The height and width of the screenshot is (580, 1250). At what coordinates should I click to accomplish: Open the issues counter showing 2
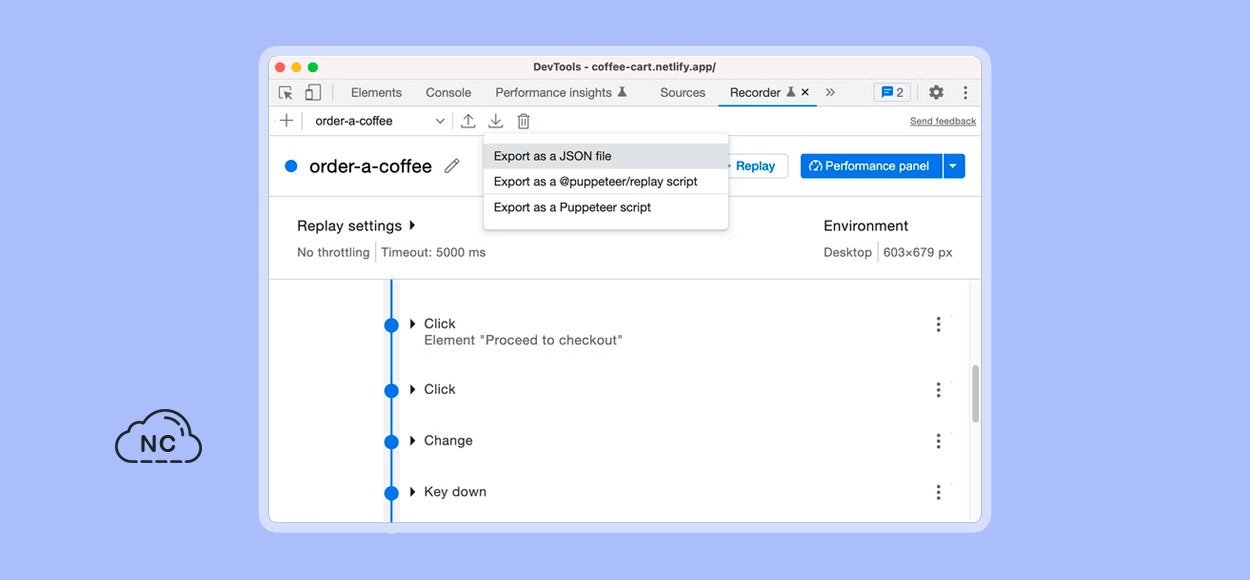coord(892,92)
